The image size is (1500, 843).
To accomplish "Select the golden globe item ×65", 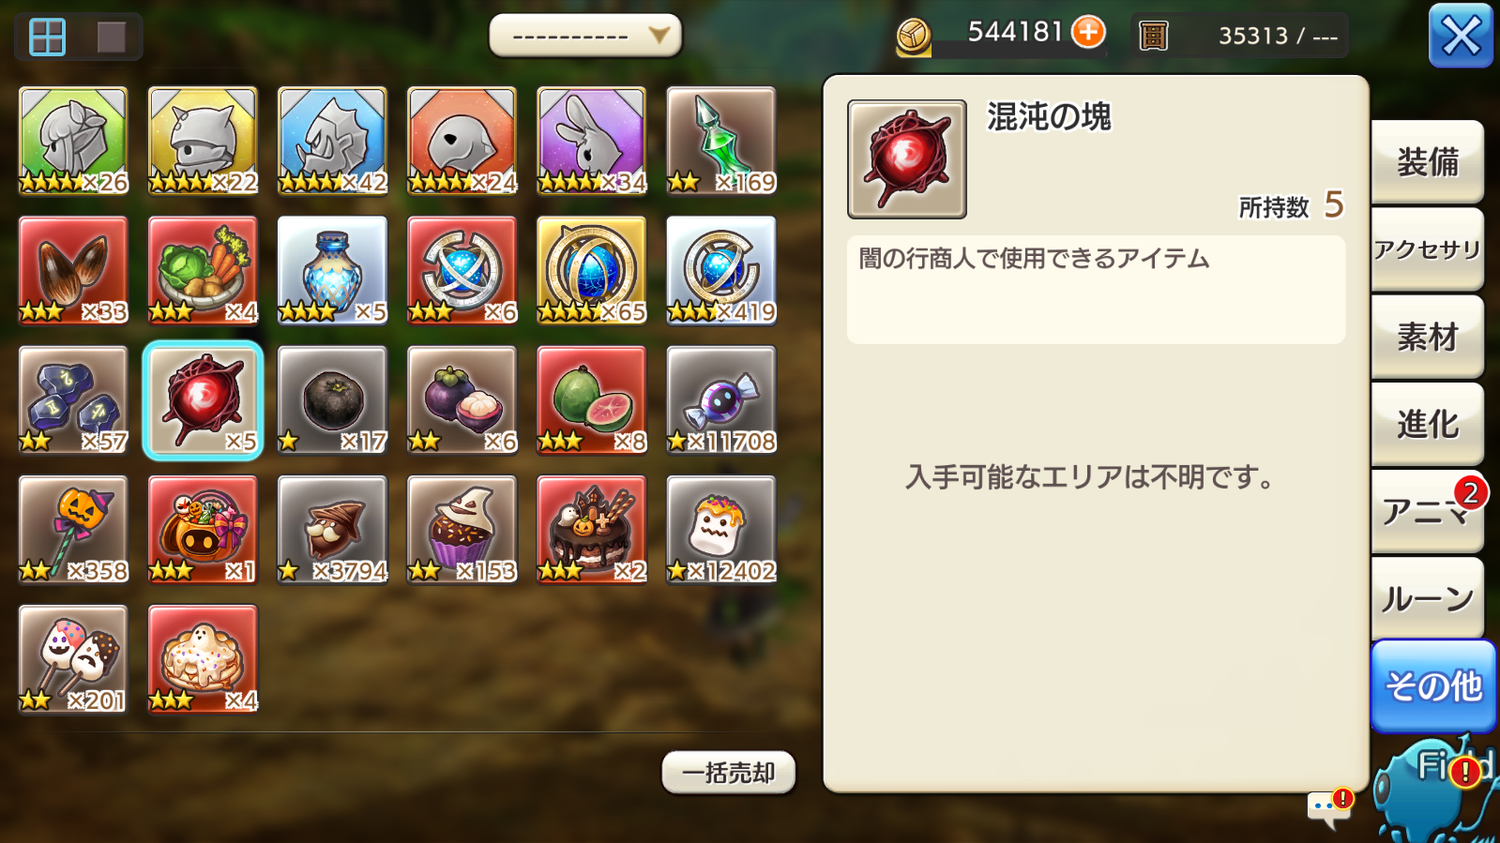I will [591, 271].
